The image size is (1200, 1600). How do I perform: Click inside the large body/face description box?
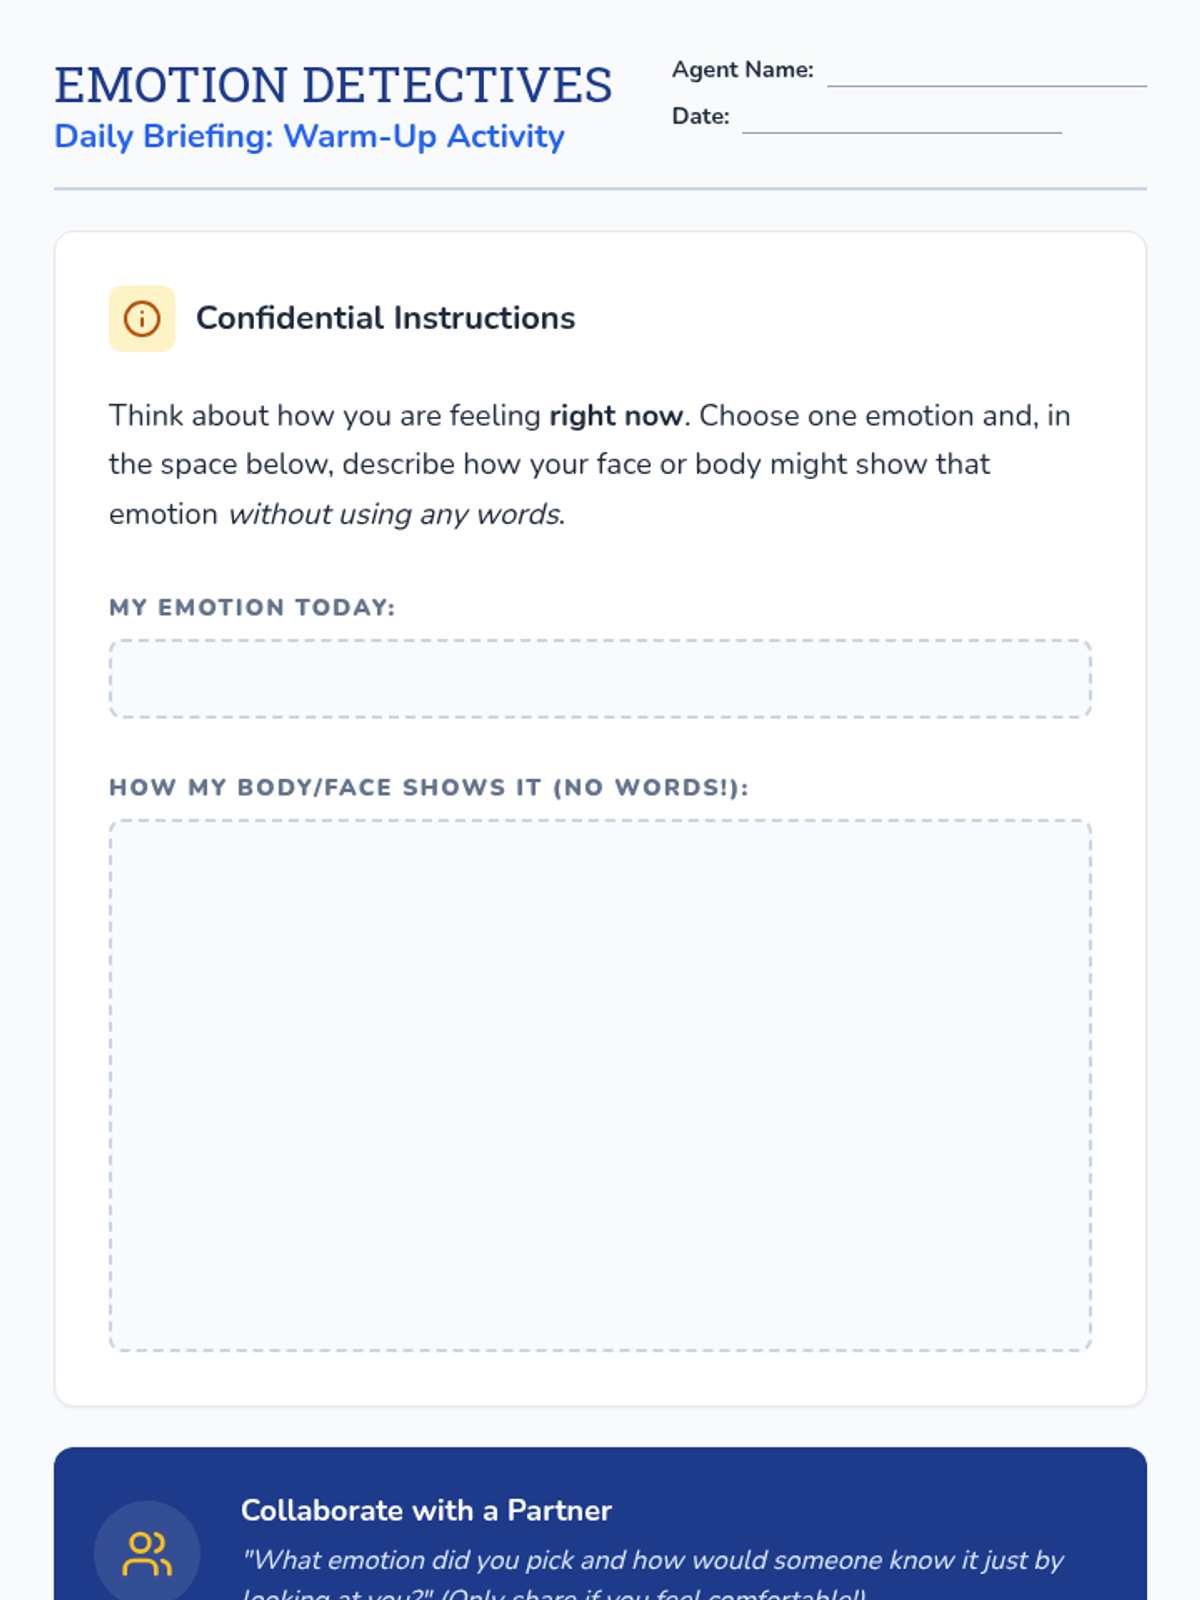click(x=600, y=1085)
